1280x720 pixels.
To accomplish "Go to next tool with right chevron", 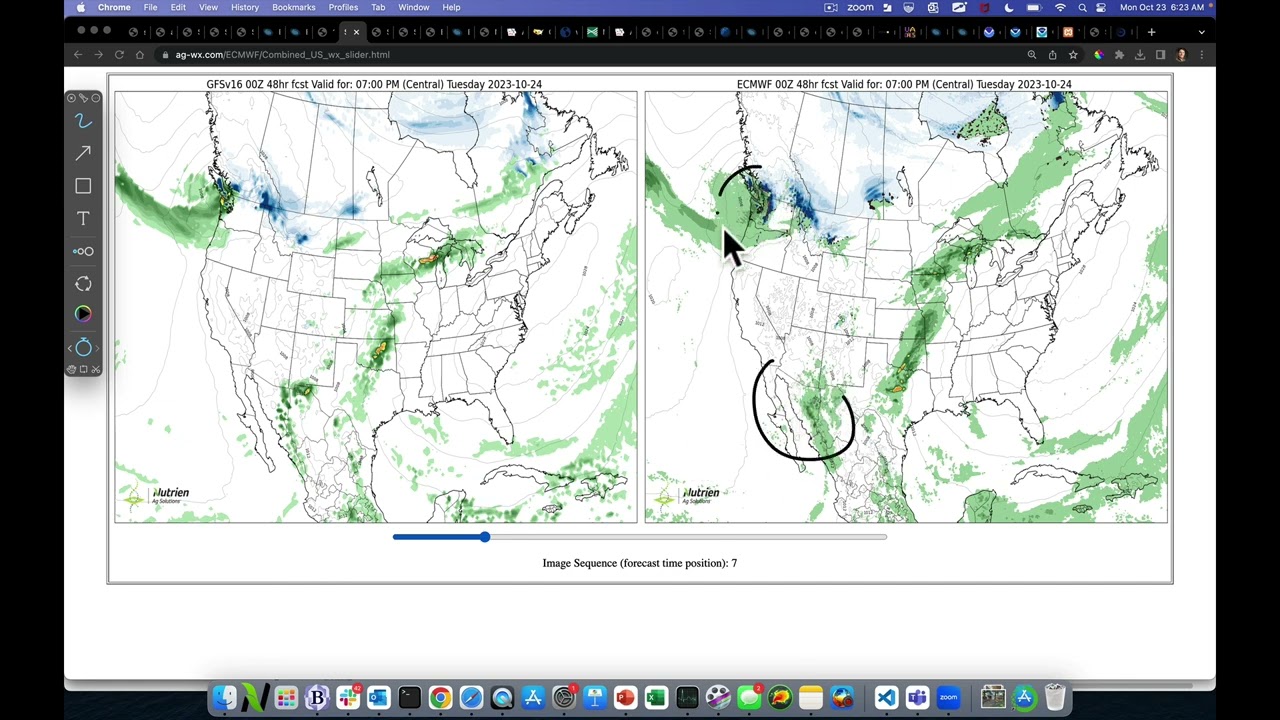I will 97,348.
